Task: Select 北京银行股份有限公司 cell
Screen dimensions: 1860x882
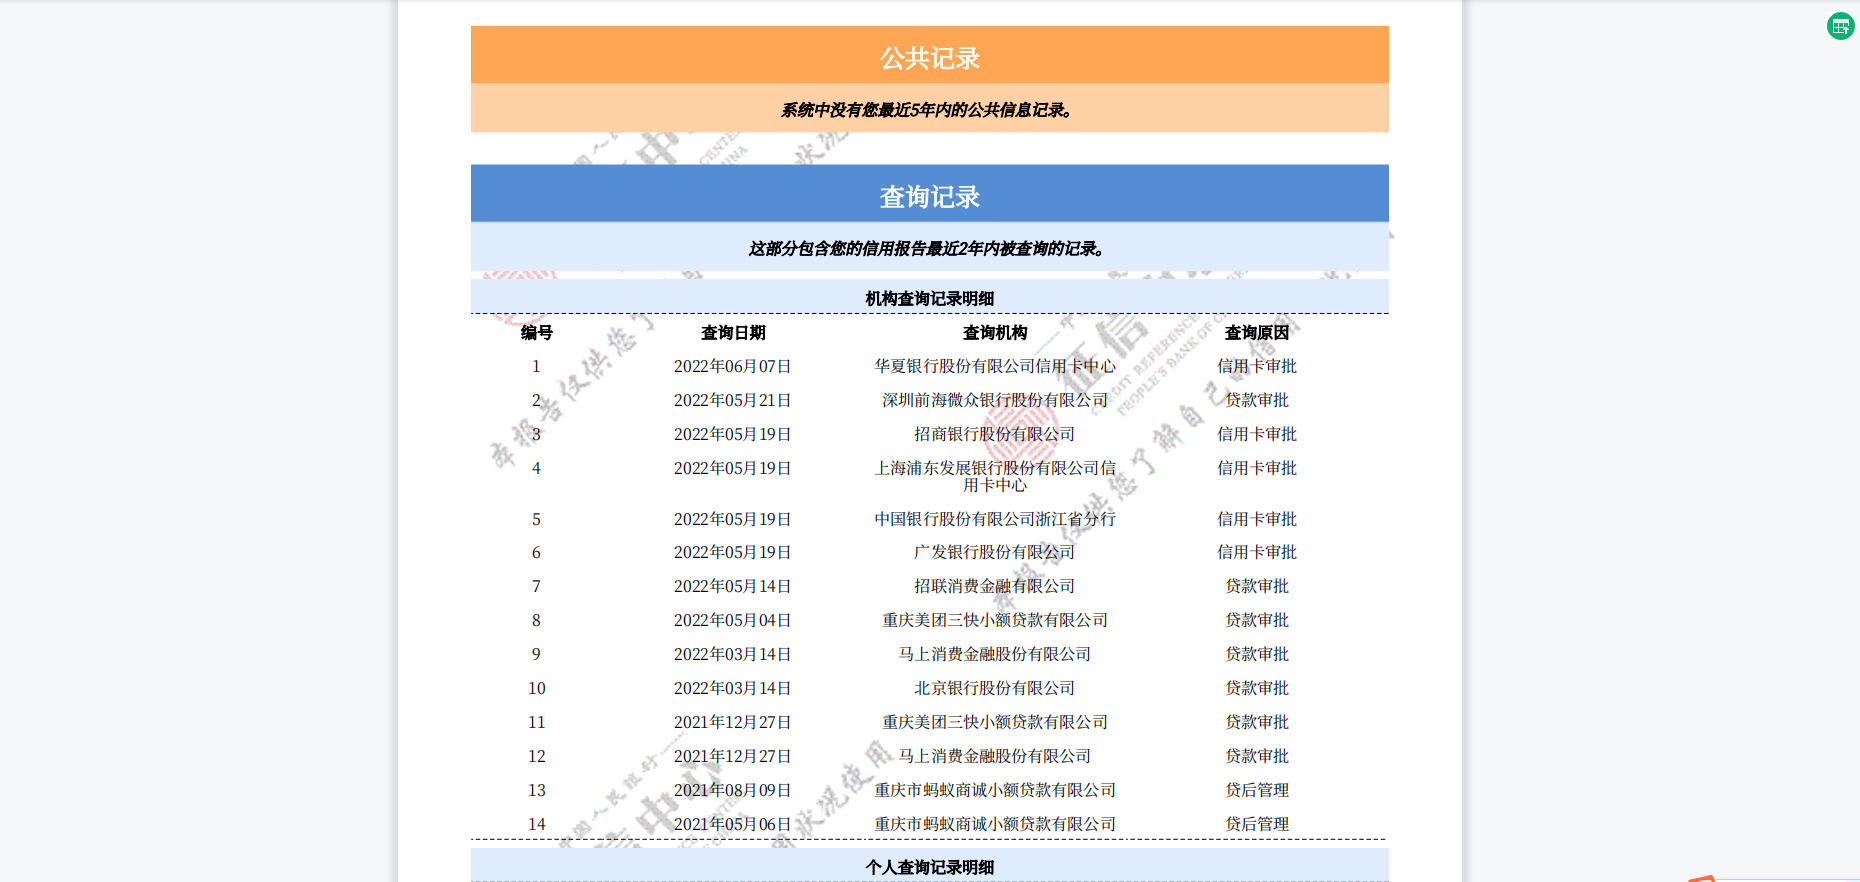Action: click(995, 688)
